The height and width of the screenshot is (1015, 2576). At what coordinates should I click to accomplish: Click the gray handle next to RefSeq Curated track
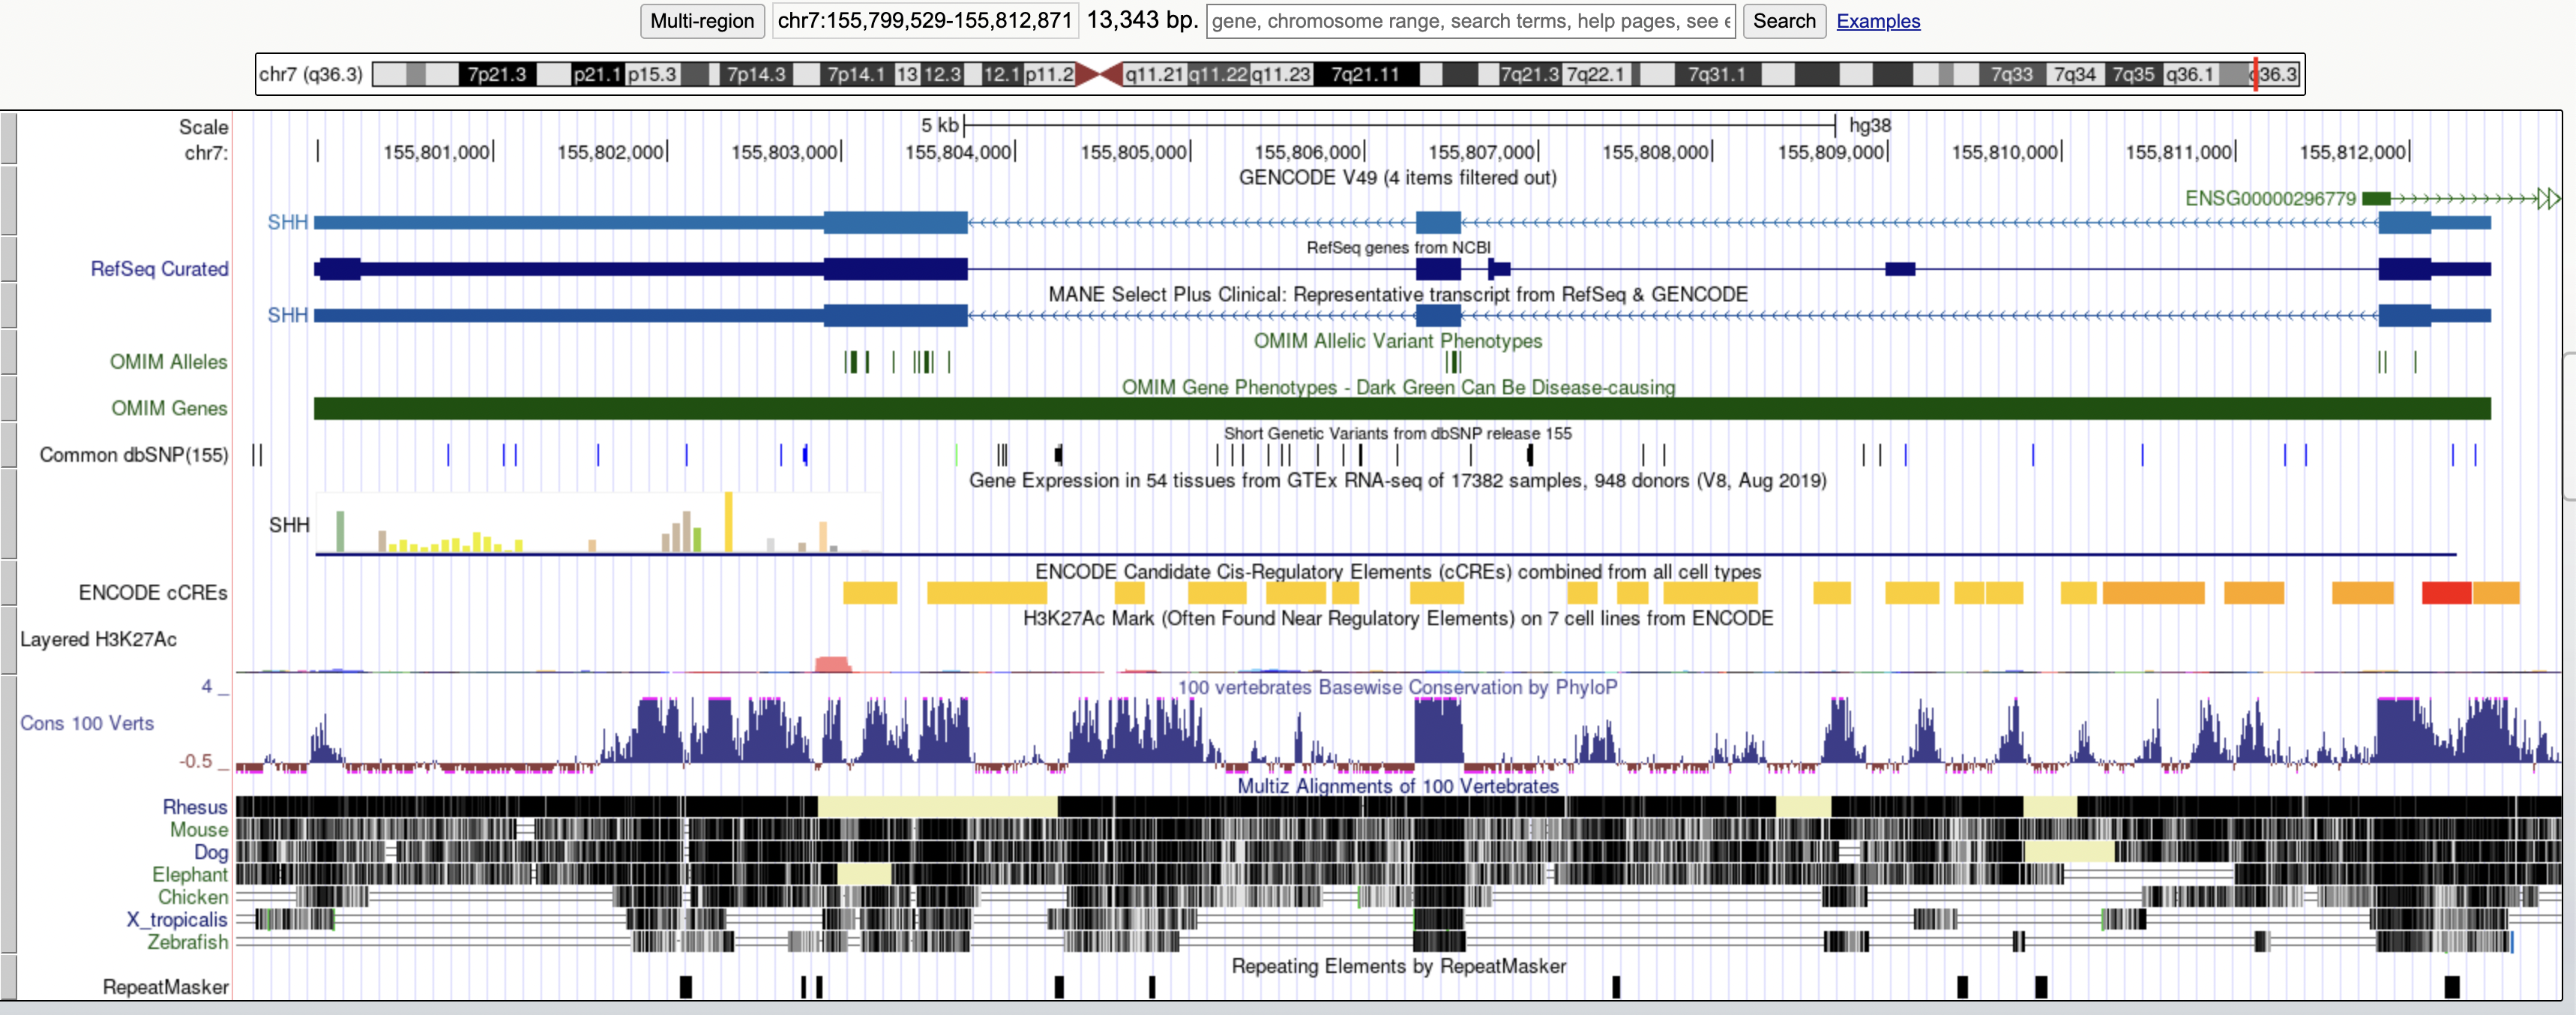[x=8, y=260]
